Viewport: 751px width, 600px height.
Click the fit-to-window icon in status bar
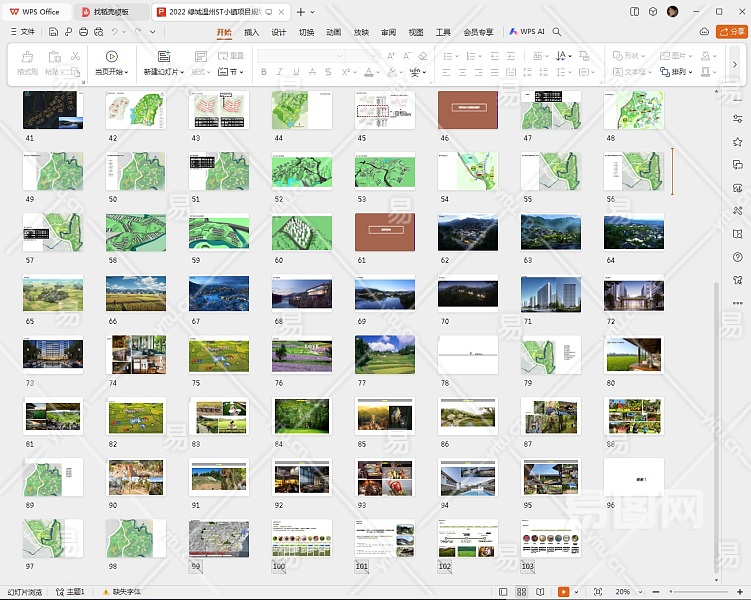[597, 592]
